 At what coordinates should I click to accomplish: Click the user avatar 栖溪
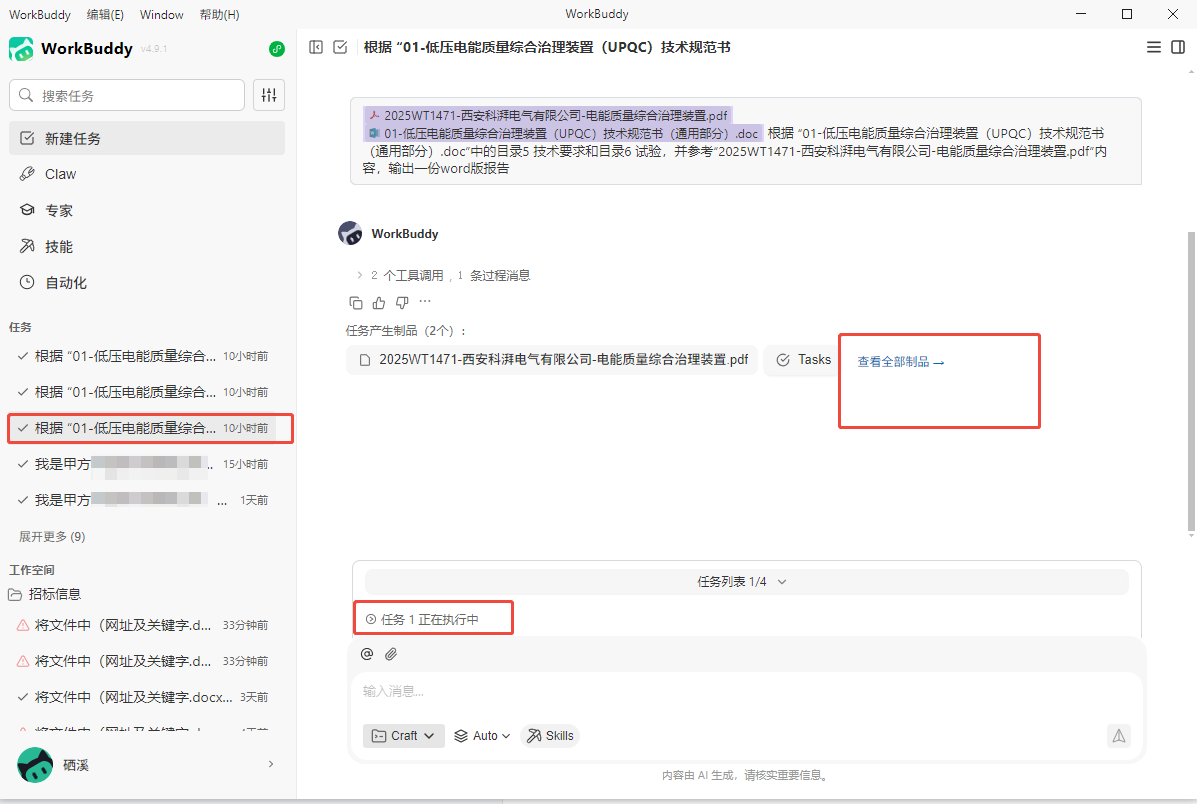35,764
